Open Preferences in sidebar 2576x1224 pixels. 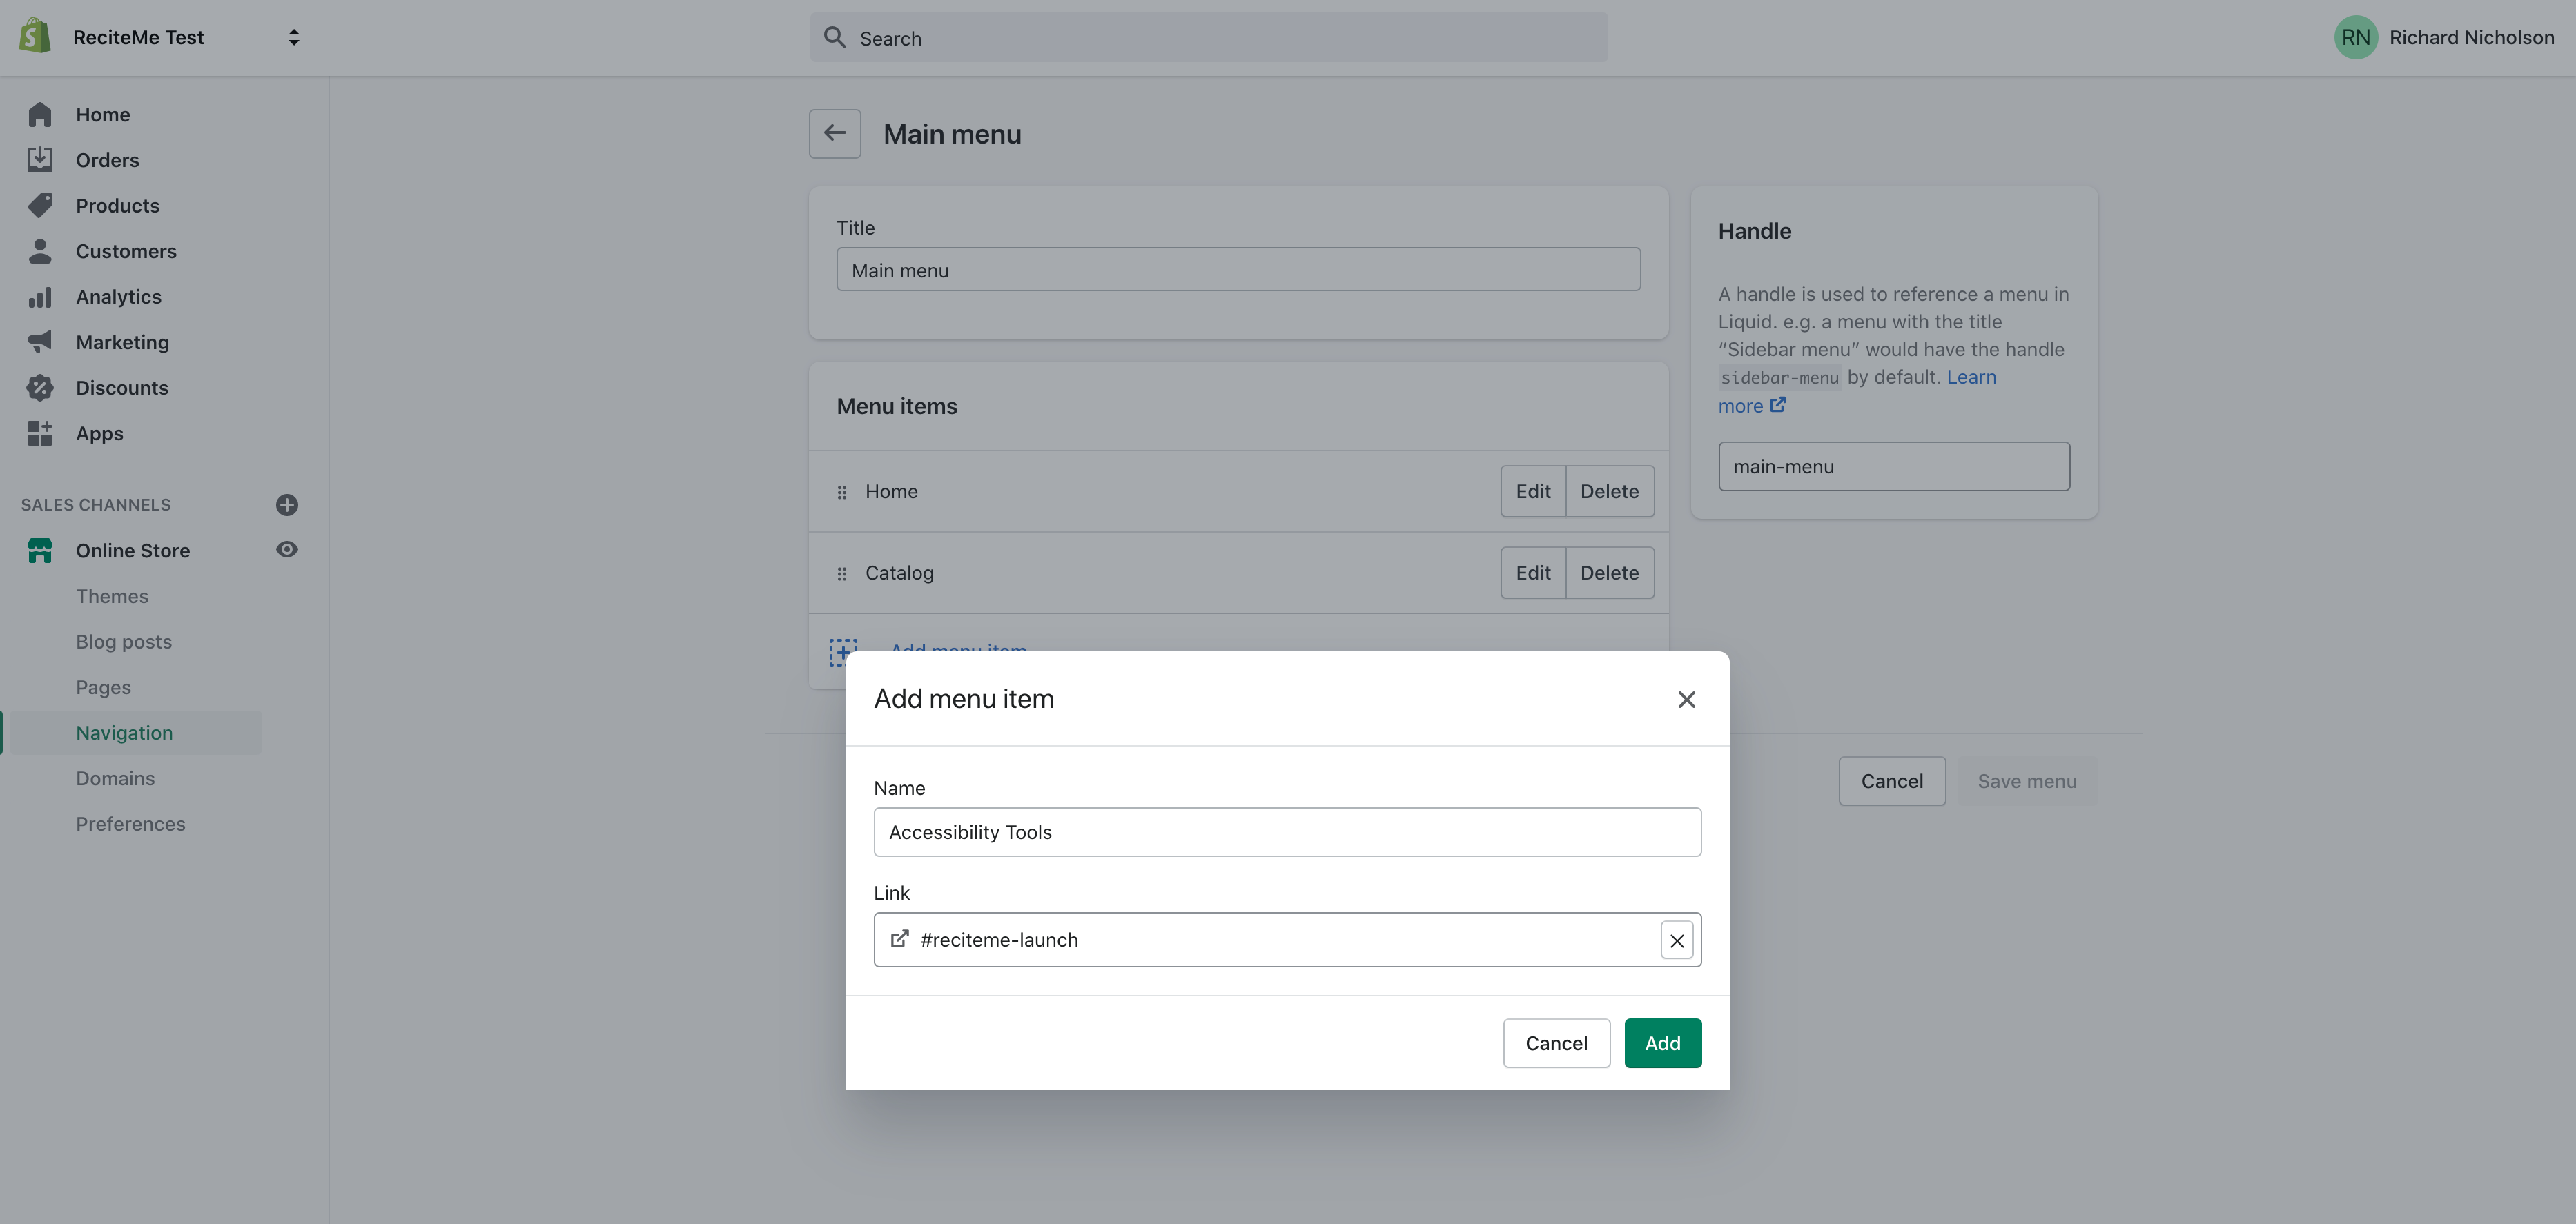131,824
